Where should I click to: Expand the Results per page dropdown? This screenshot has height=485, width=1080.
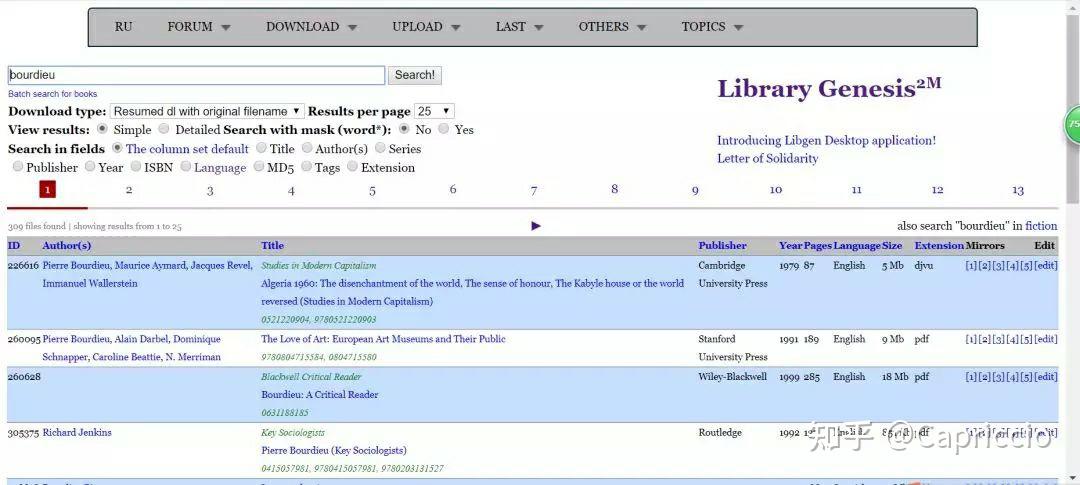coord(434,111)
